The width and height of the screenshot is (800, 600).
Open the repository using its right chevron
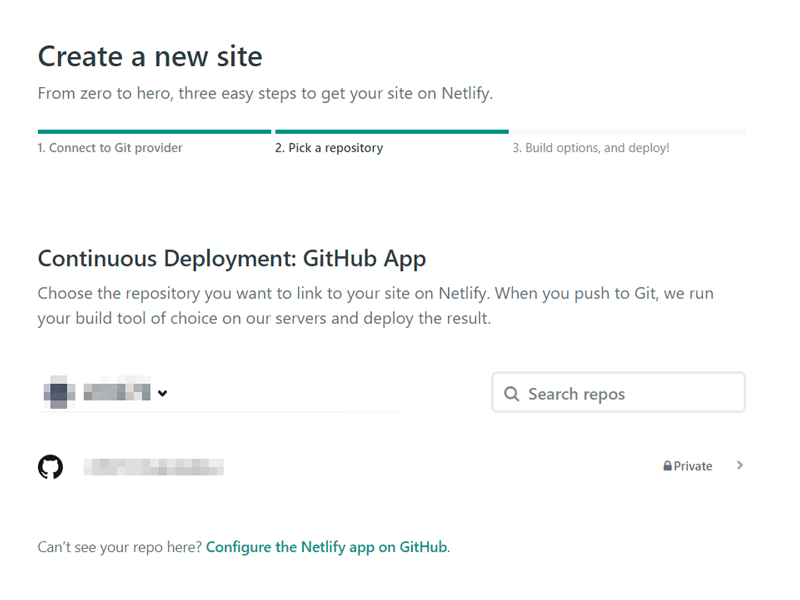[740, 465]
